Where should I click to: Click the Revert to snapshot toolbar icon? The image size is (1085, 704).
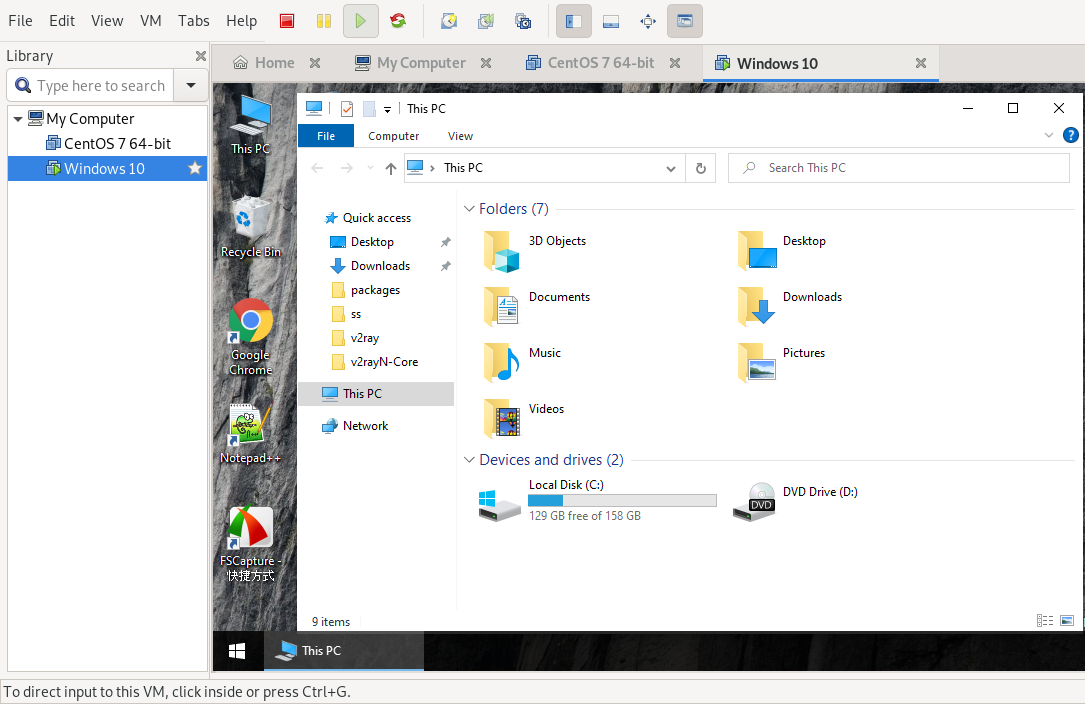[x=486, y=21]
